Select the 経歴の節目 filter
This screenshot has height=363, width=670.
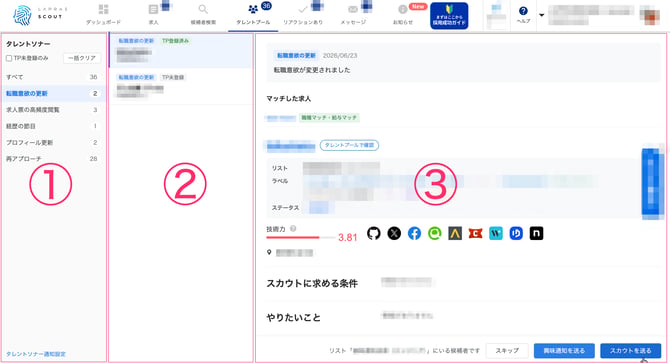point(53,126)
